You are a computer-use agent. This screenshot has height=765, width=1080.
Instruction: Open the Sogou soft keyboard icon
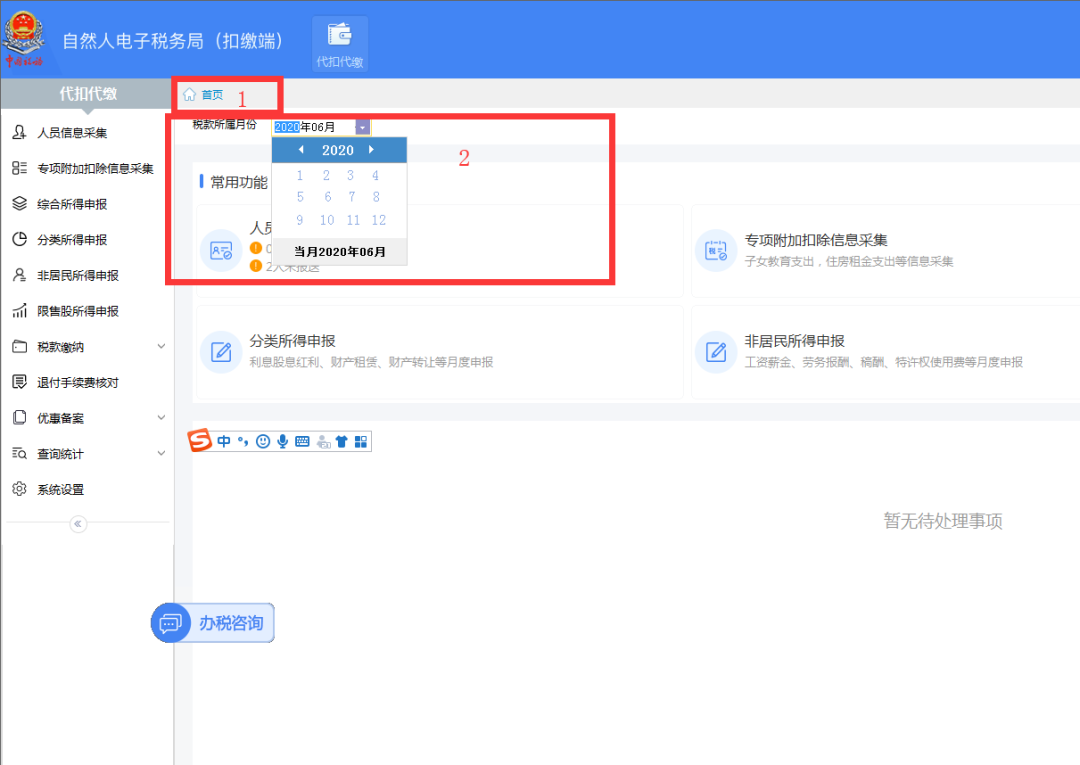click(x=301, y=441)
